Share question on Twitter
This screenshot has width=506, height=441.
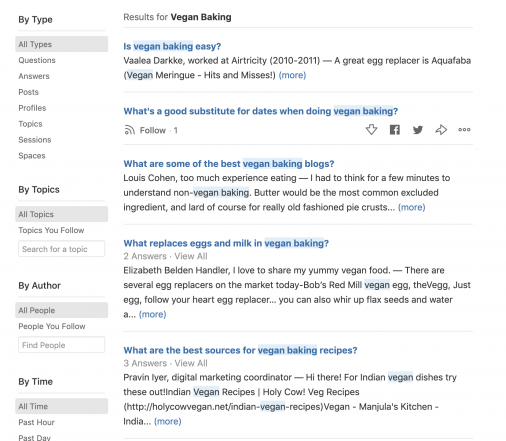click(x=418, y=130)
